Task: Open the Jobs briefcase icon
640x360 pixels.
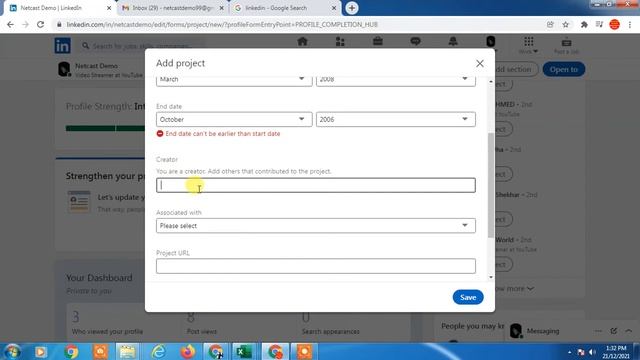Action: (x=378, y=42)
